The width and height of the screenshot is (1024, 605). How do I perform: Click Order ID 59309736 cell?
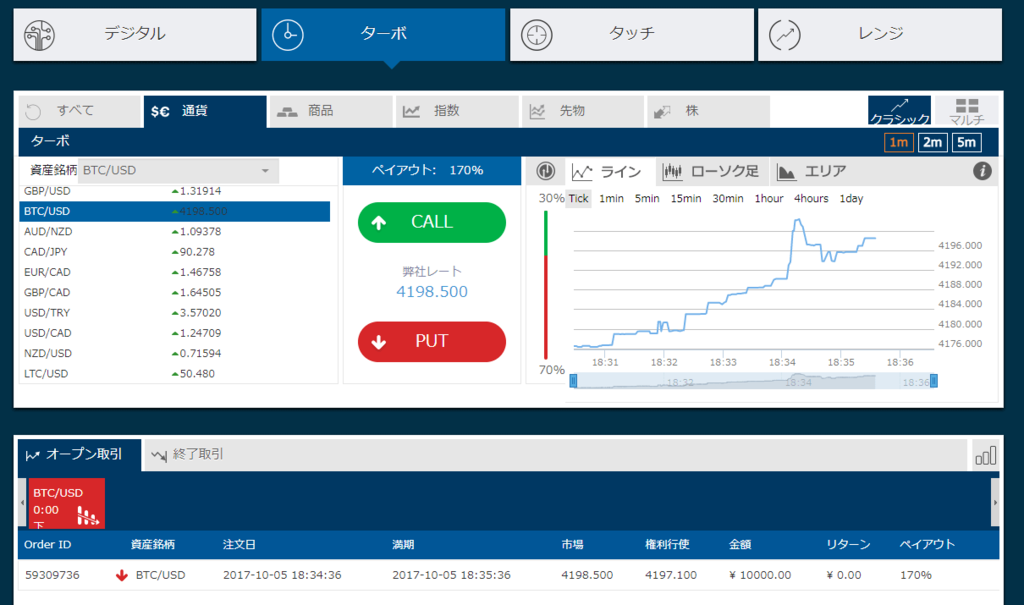(52, 576)
